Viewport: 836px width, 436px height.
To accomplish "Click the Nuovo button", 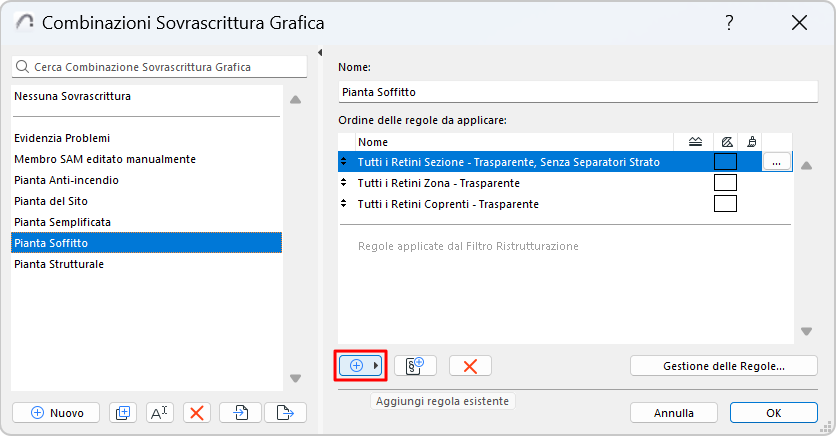I will 56,412.
